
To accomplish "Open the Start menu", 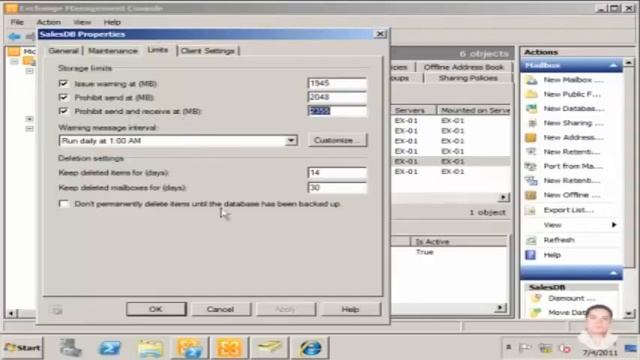I will pyautogui.click(x=22, y=348).
